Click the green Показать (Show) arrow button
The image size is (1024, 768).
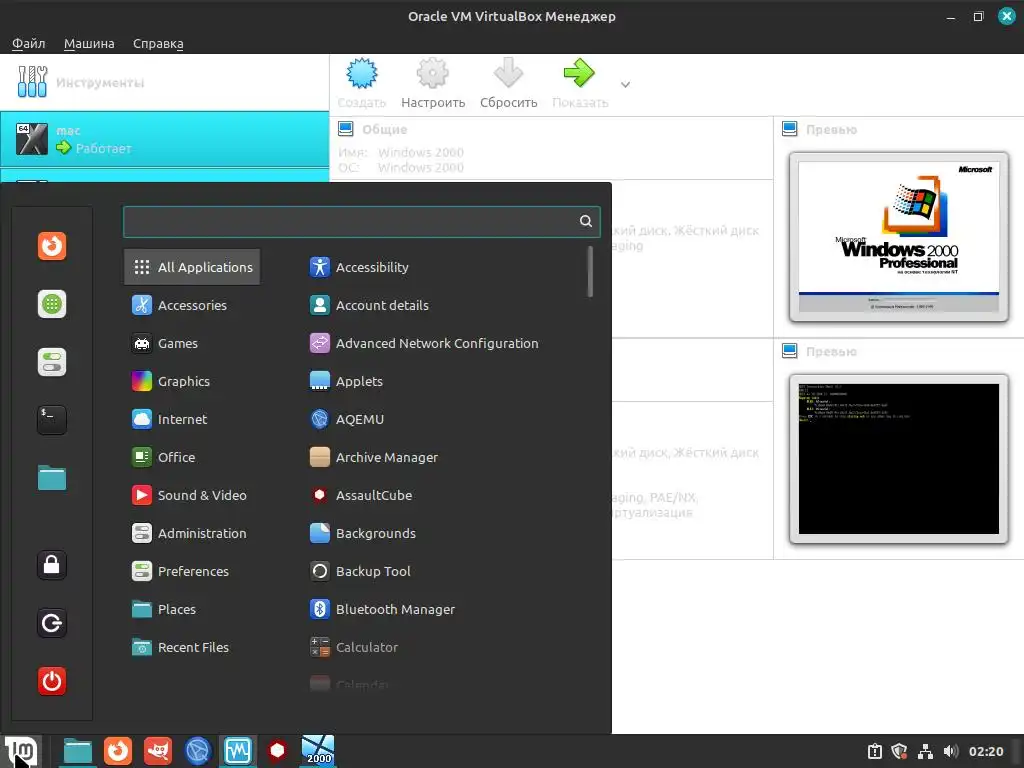coord(580,83)
